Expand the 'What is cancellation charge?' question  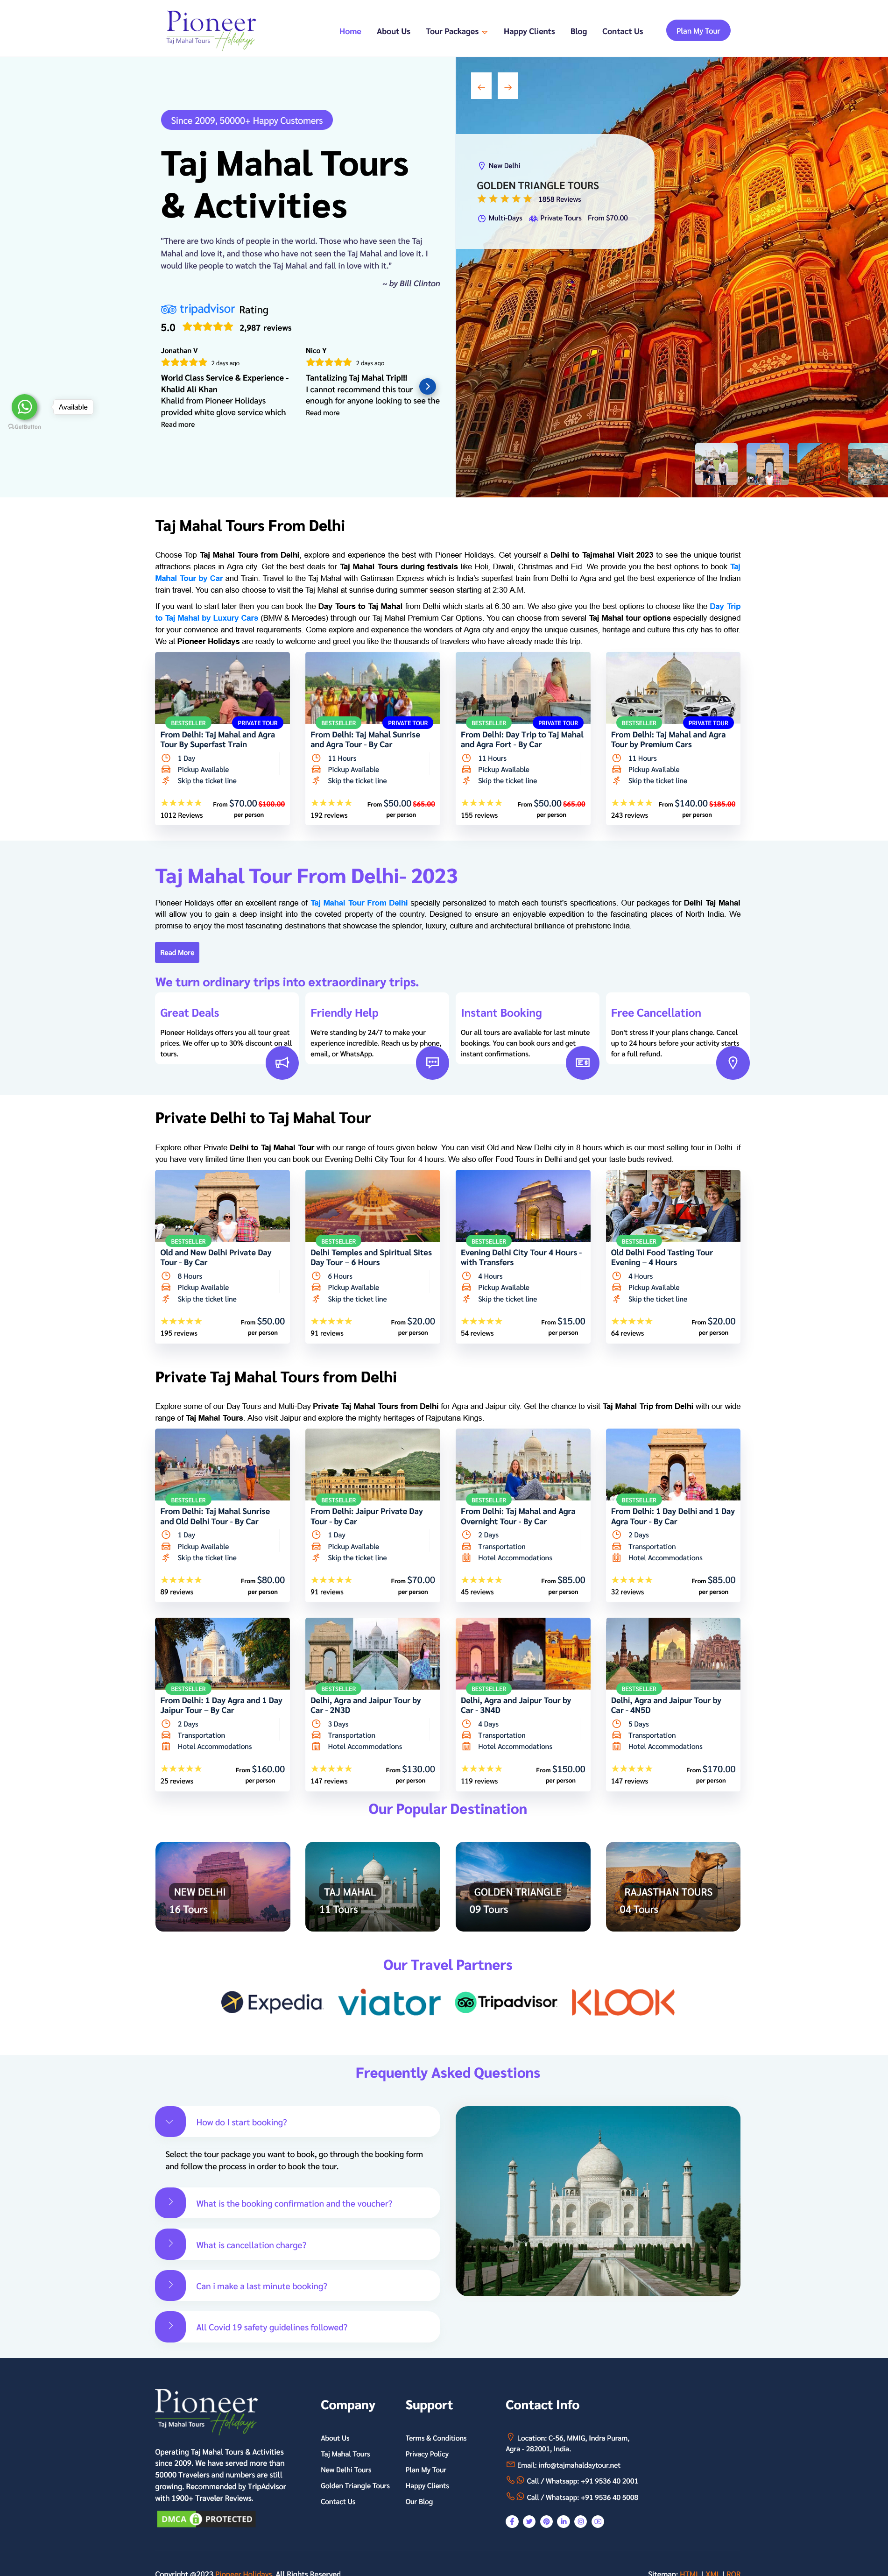(297, 2244)
